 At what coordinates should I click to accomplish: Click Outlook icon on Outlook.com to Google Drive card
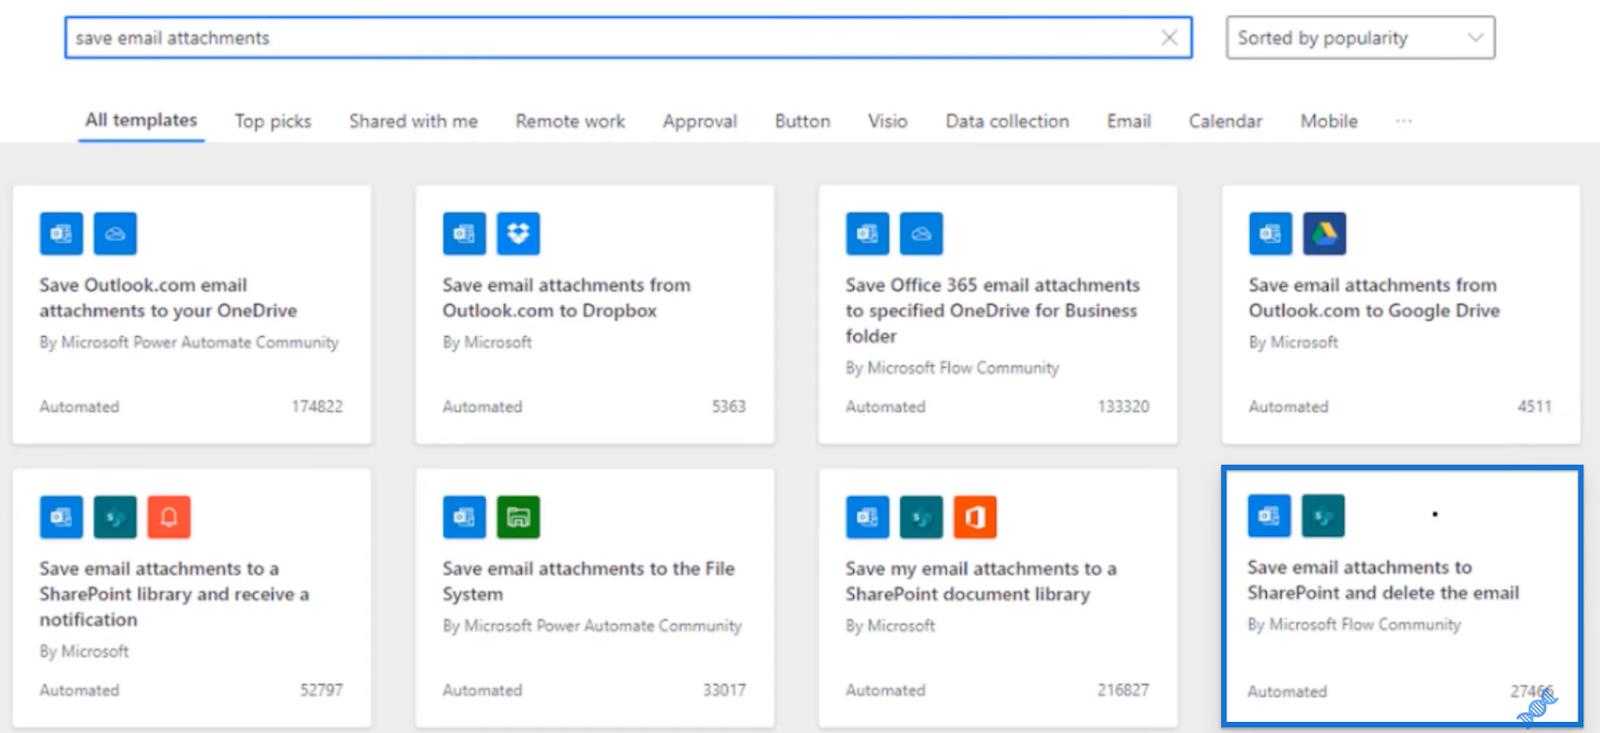tap(1270, 234)
